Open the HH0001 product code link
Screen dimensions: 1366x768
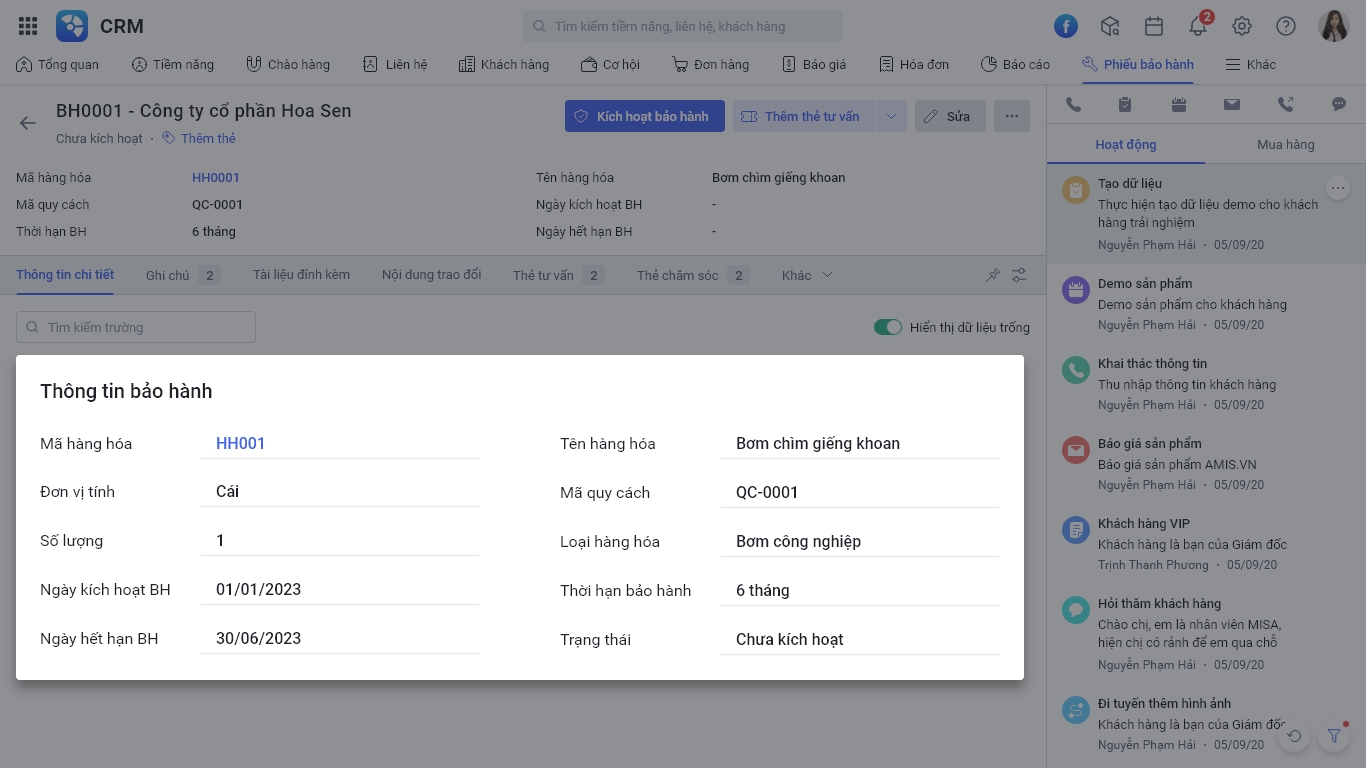click(216, 177)
